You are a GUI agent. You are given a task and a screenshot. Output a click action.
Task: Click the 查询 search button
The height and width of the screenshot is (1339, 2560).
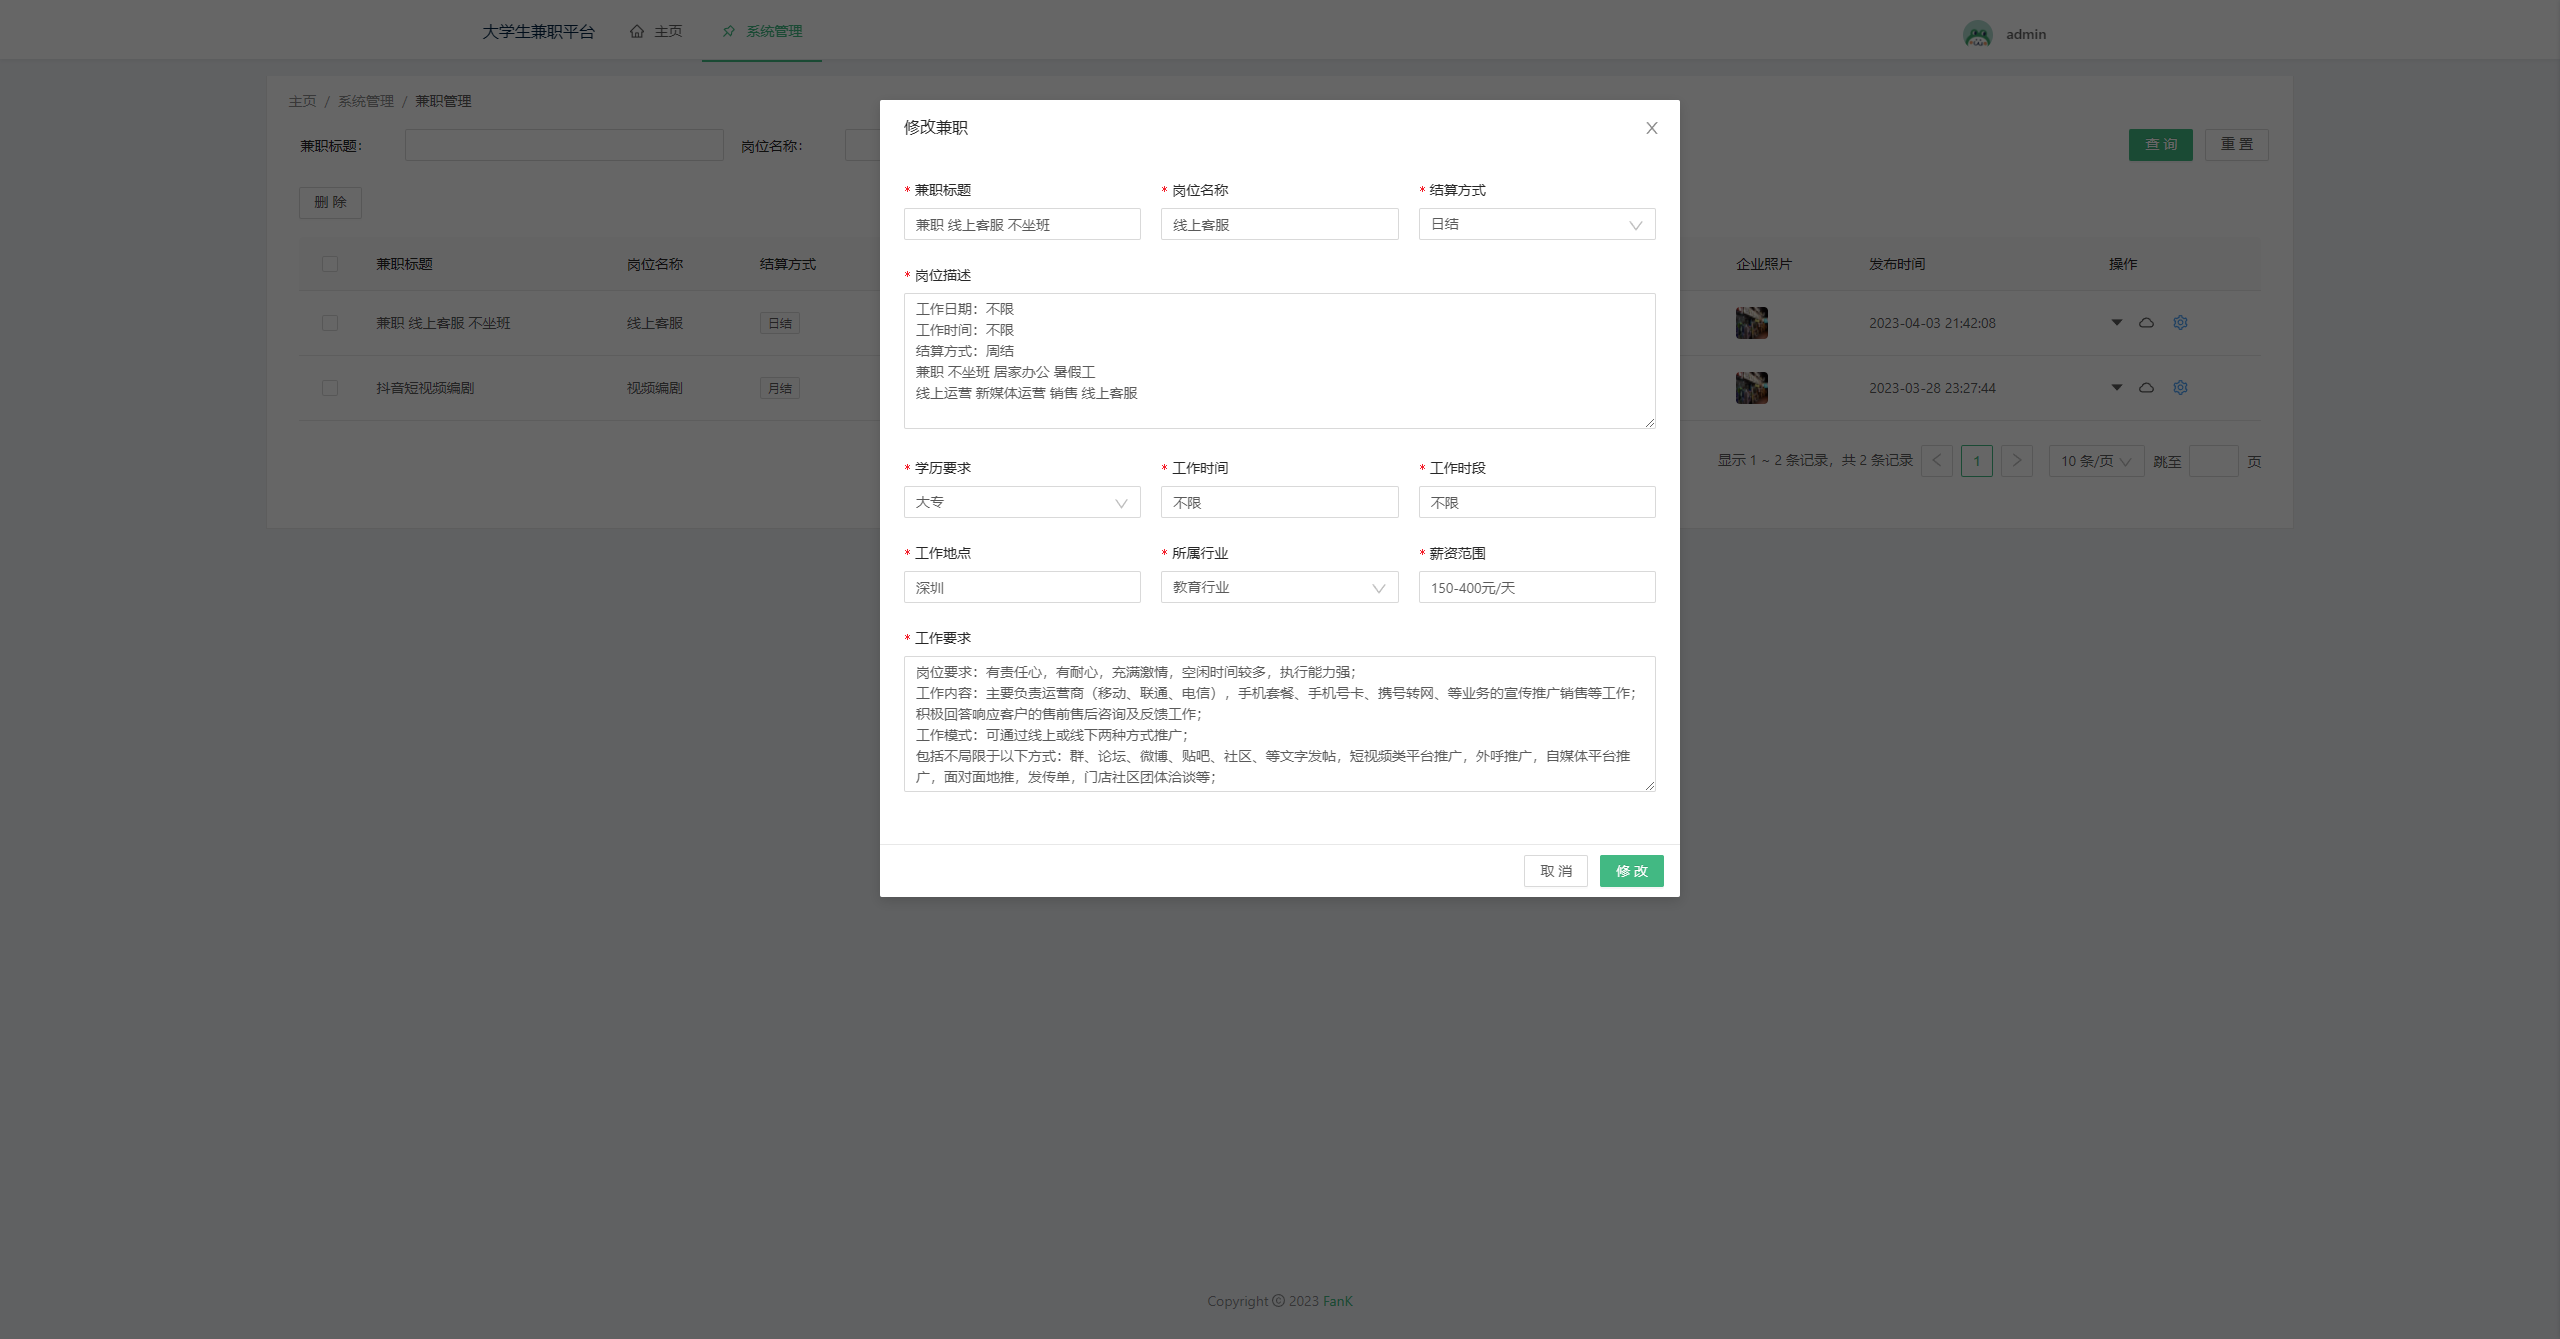tap(2160, 145)
